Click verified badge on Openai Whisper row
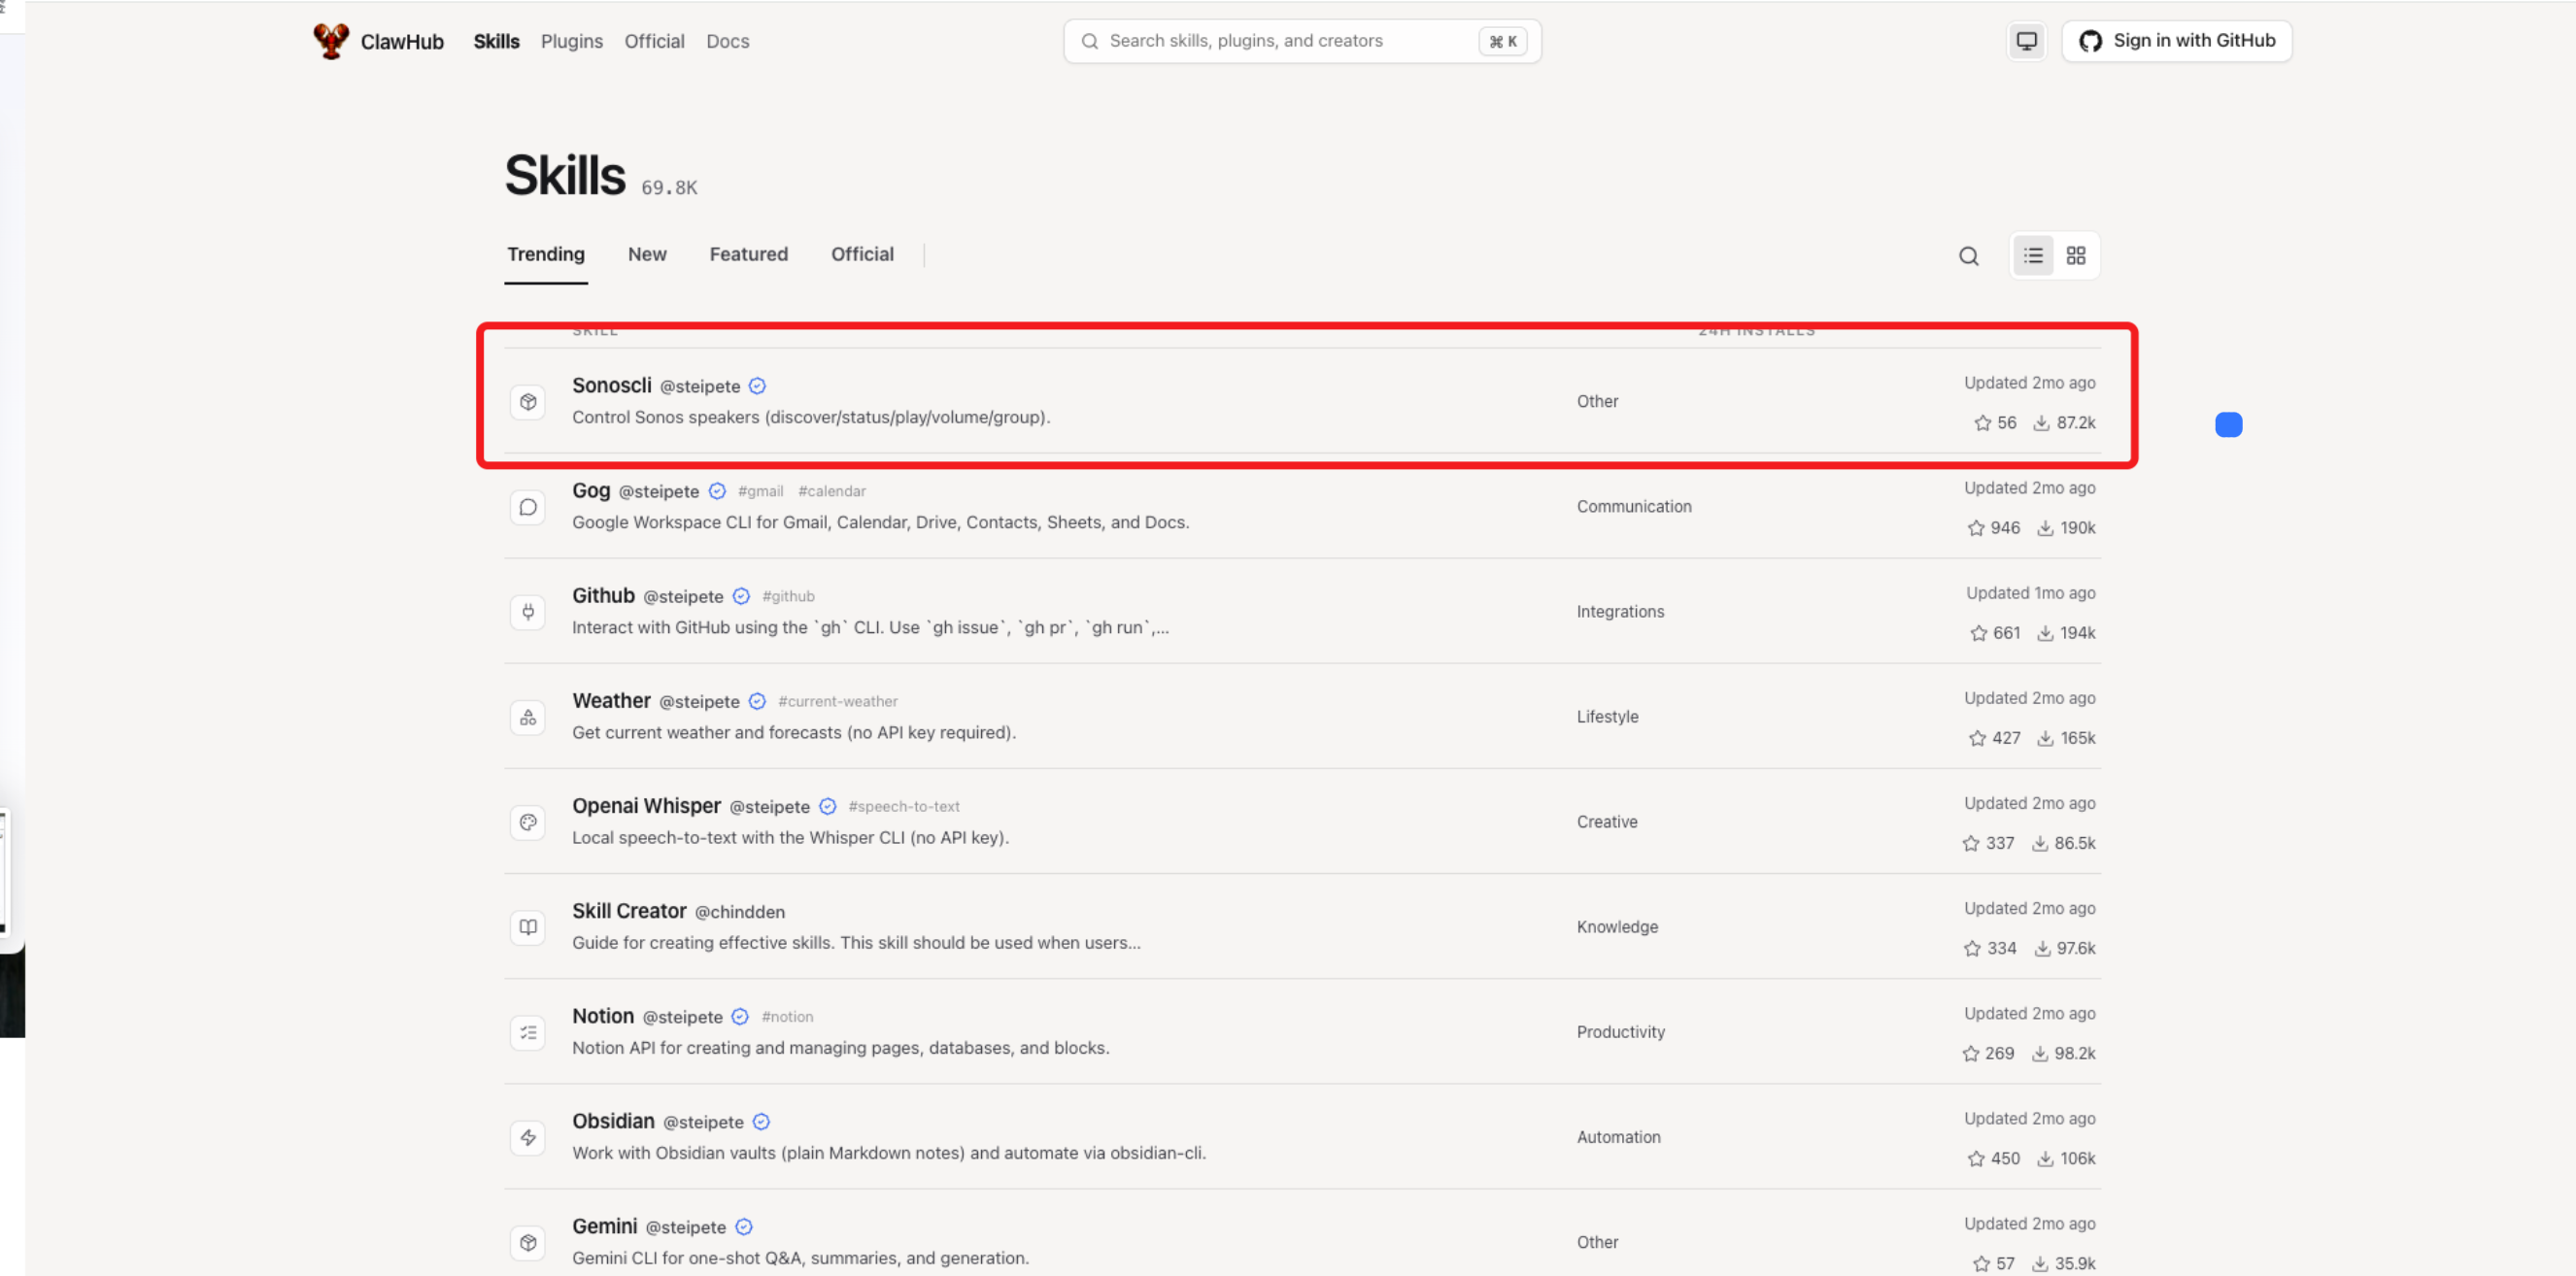 coord(827,806)
